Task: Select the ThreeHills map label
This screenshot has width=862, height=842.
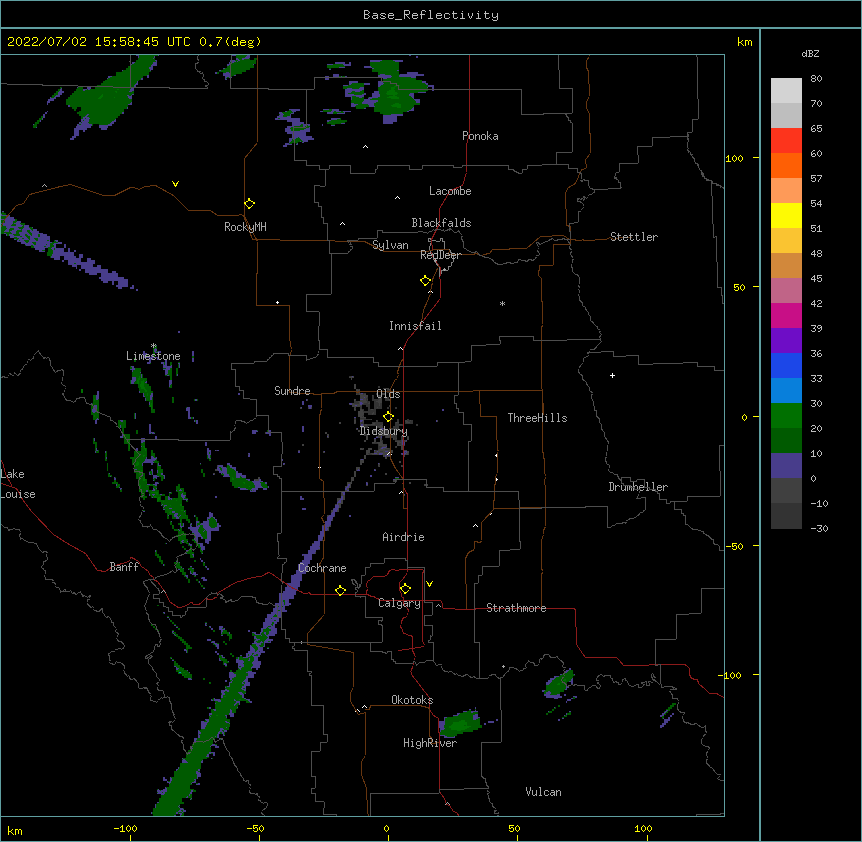Action: coord(537,418)
